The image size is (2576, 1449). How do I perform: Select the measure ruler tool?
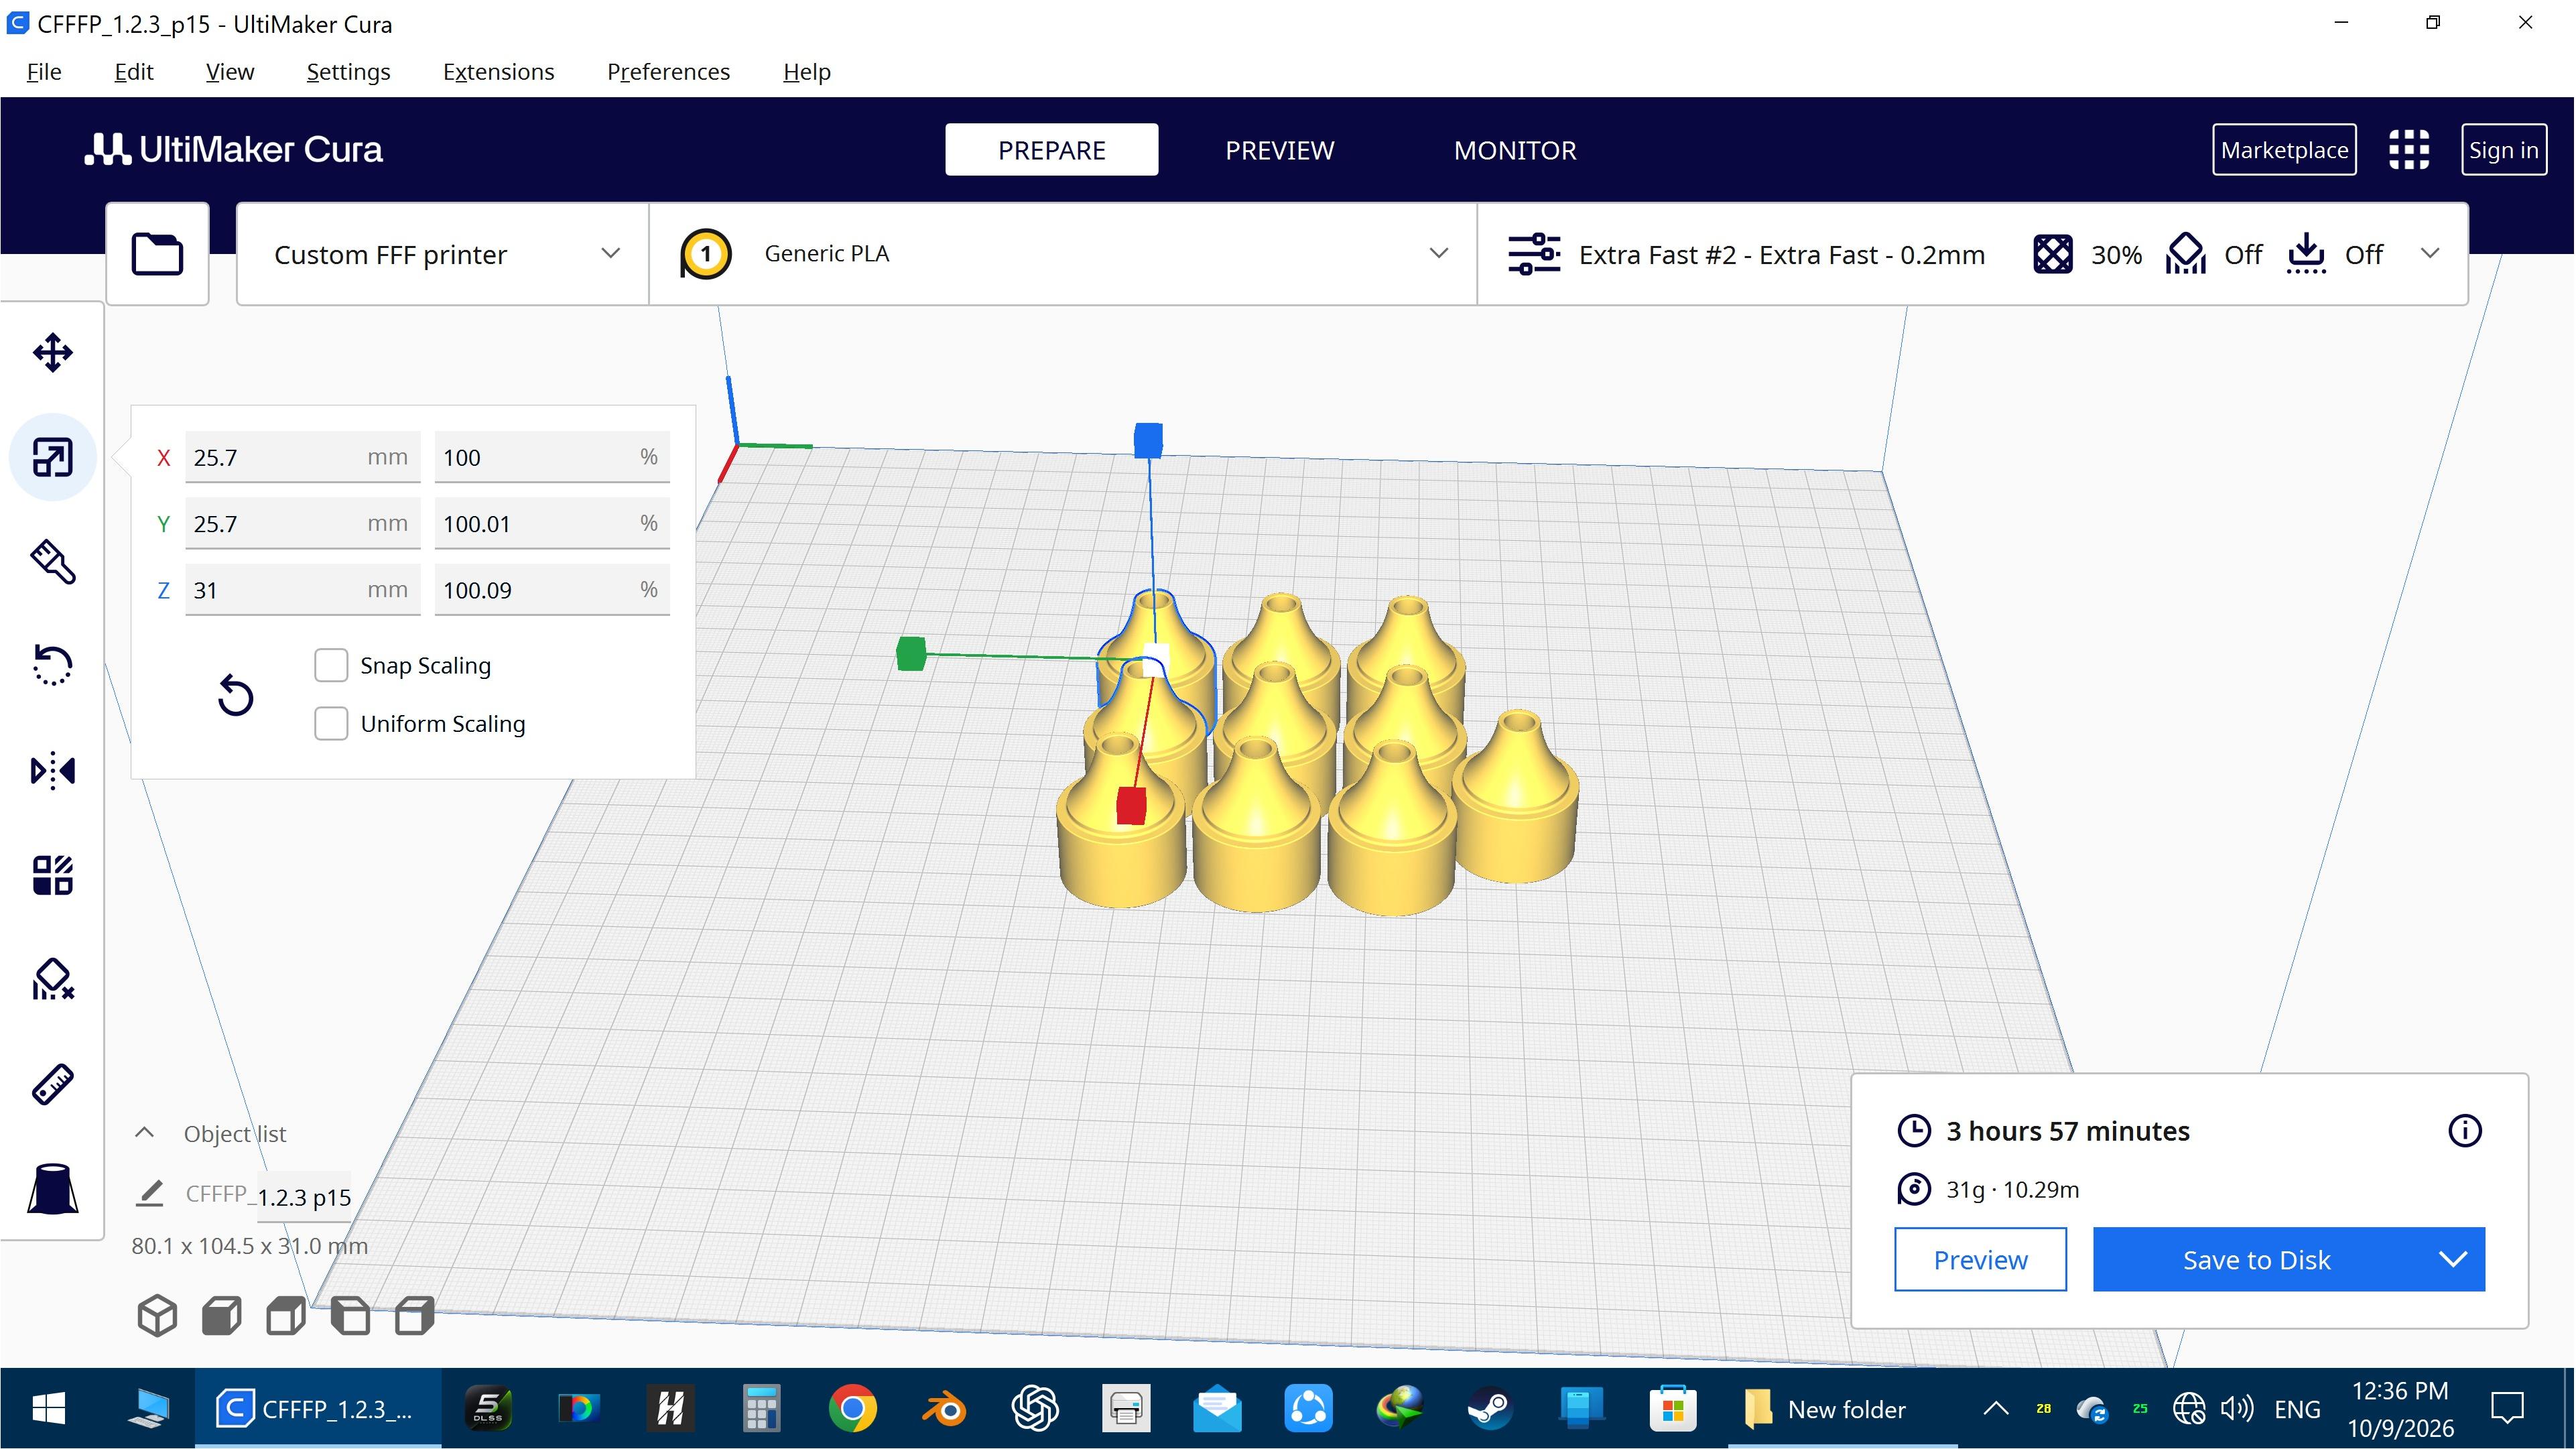pyautogui.click(x=52, y=1084)
